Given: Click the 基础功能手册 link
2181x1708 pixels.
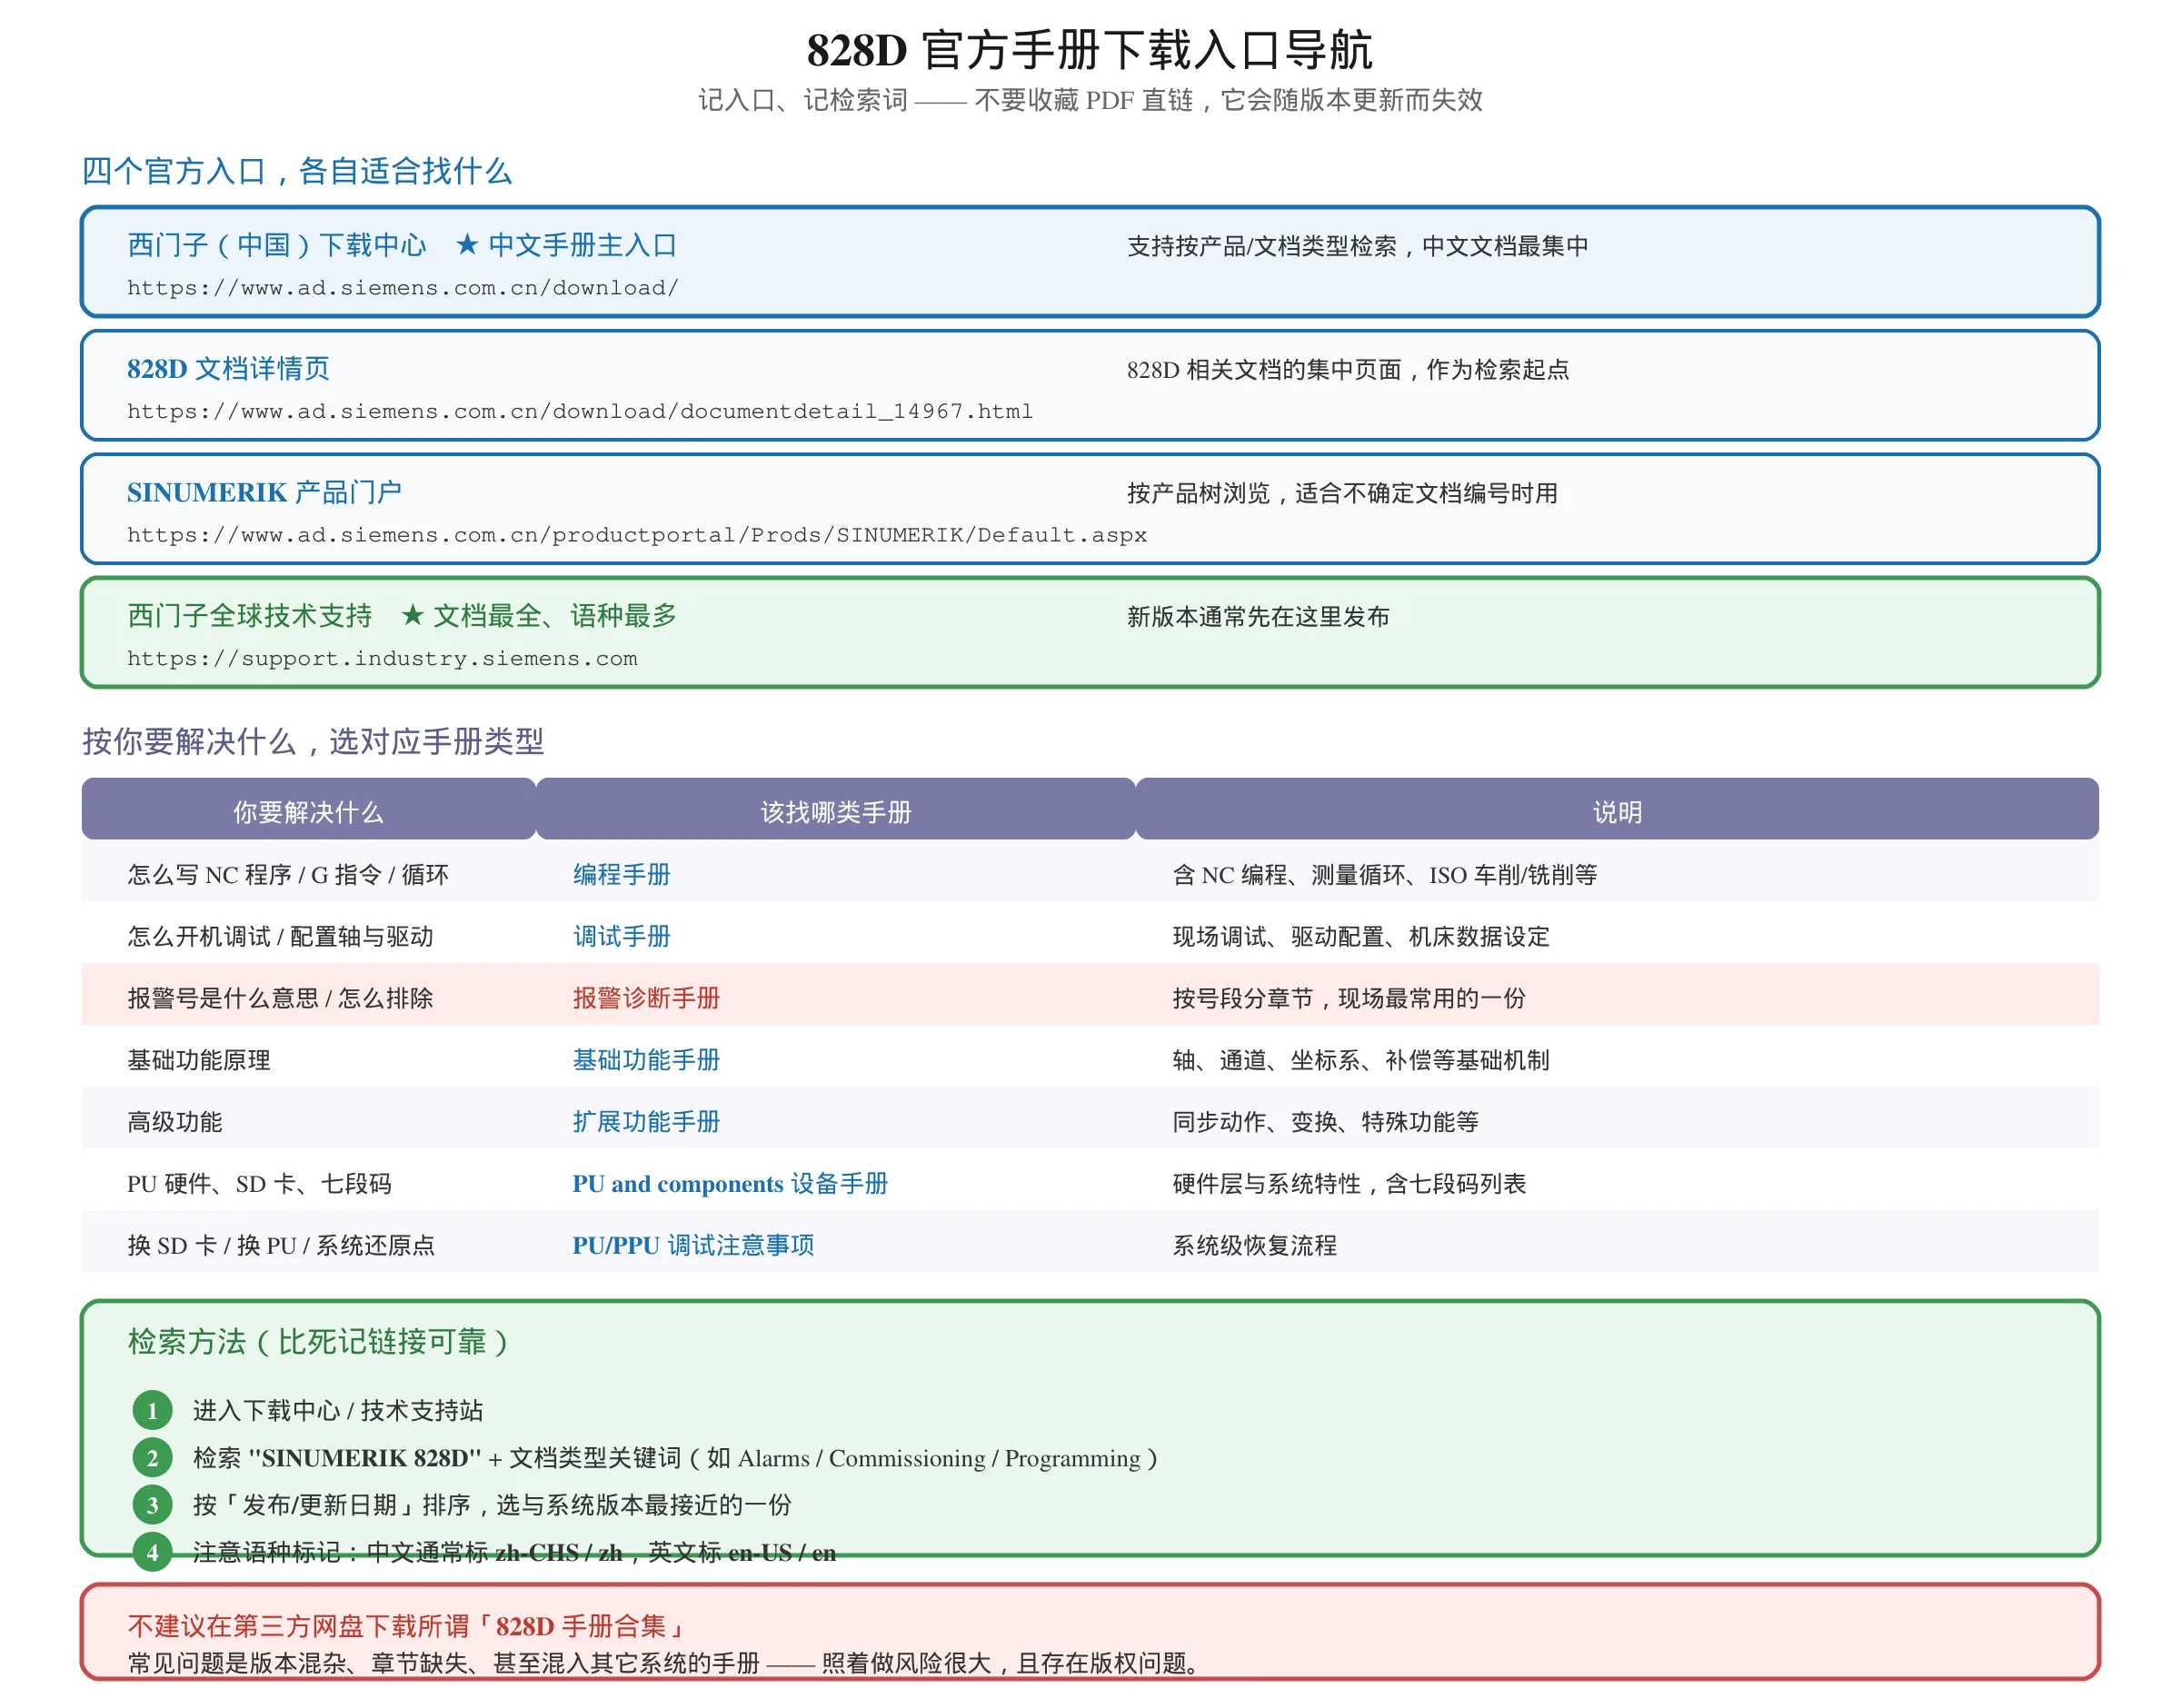Looking at the screenshot, I should point(646,1060).
